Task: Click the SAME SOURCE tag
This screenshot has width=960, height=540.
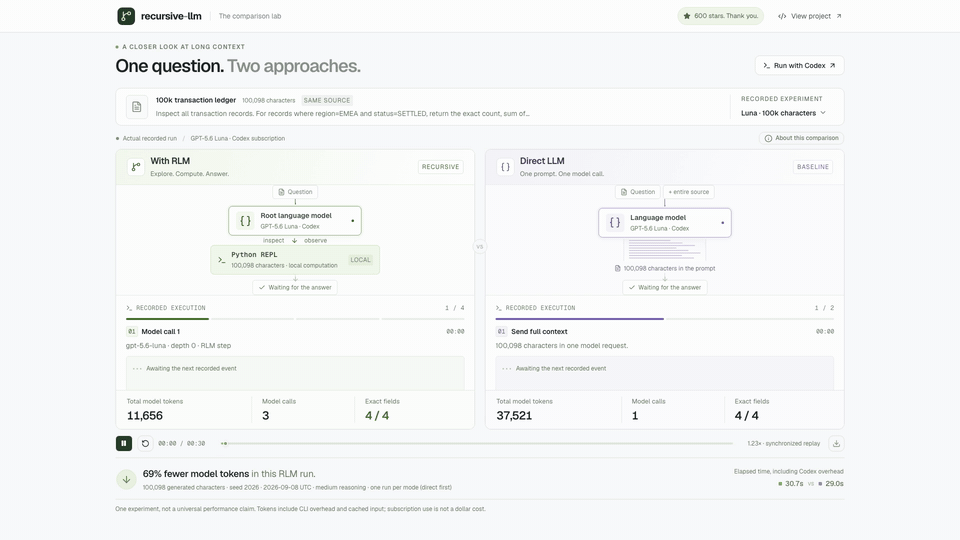Action: (327, 100)
